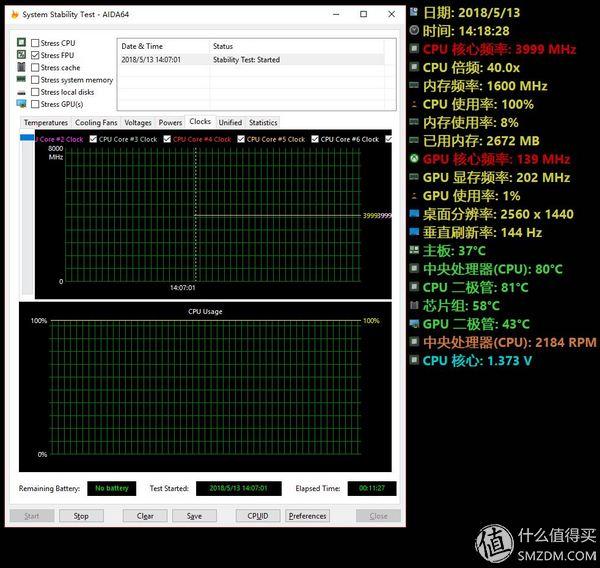Switch to the Cooling Fans tab
The height and width of the screenshot is (568, 600).
96,122
